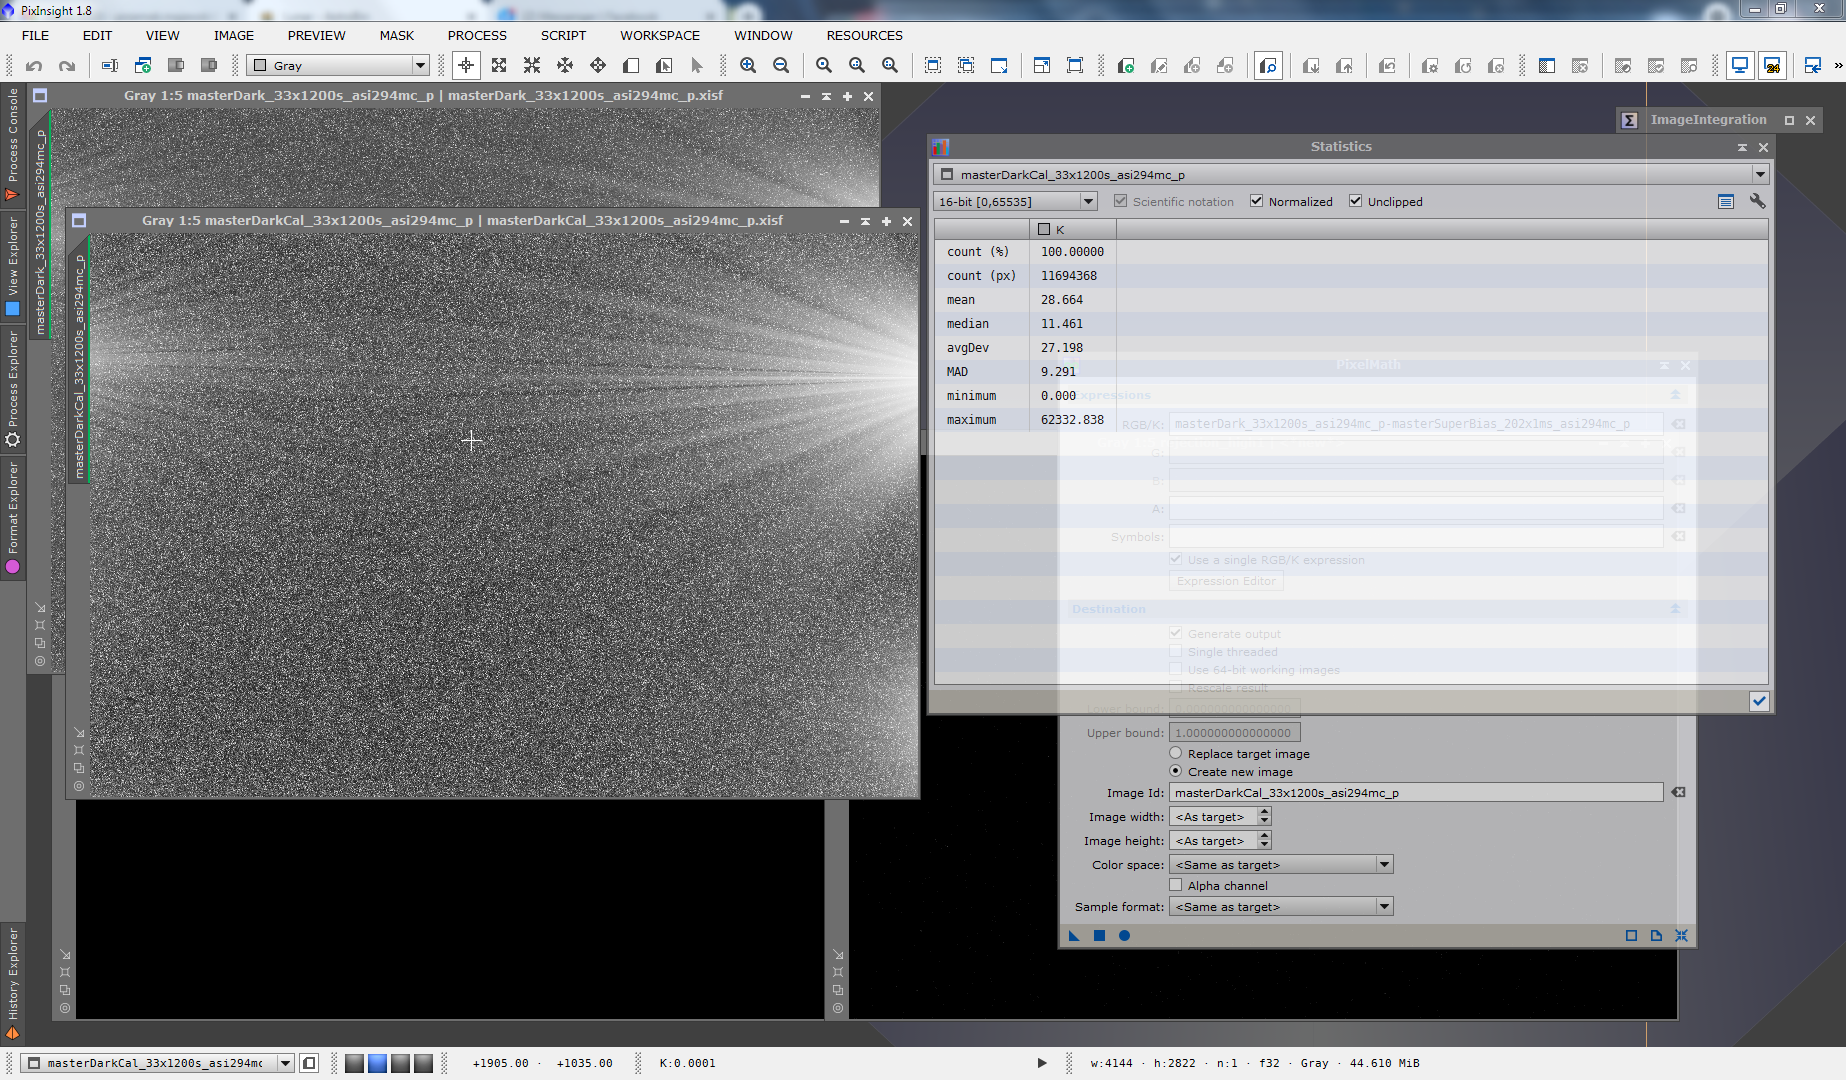Select the Replace target image option

(x=1176, y=753)
